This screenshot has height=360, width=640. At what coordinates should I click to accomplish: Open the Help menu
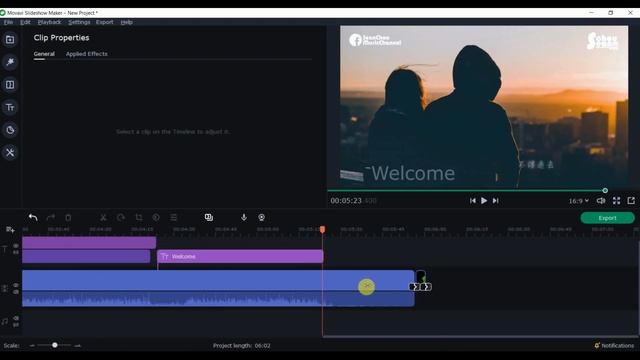click(127, 22)
